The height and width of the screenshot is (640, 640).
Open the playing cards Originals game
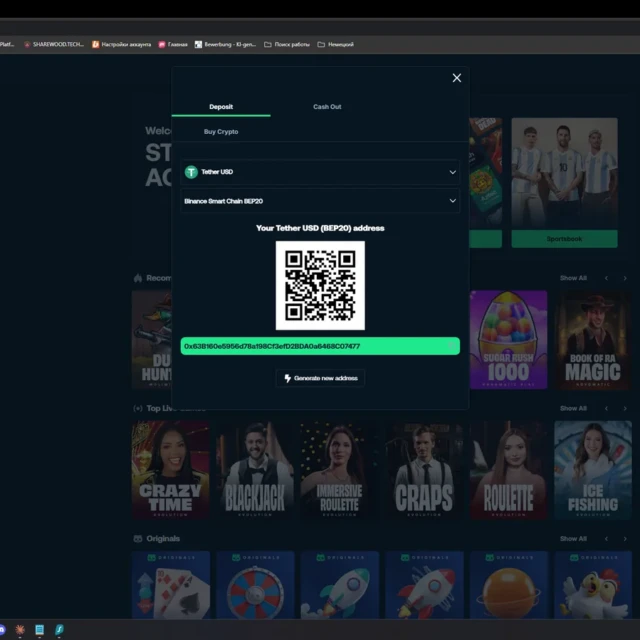click(x=171, y=585)
